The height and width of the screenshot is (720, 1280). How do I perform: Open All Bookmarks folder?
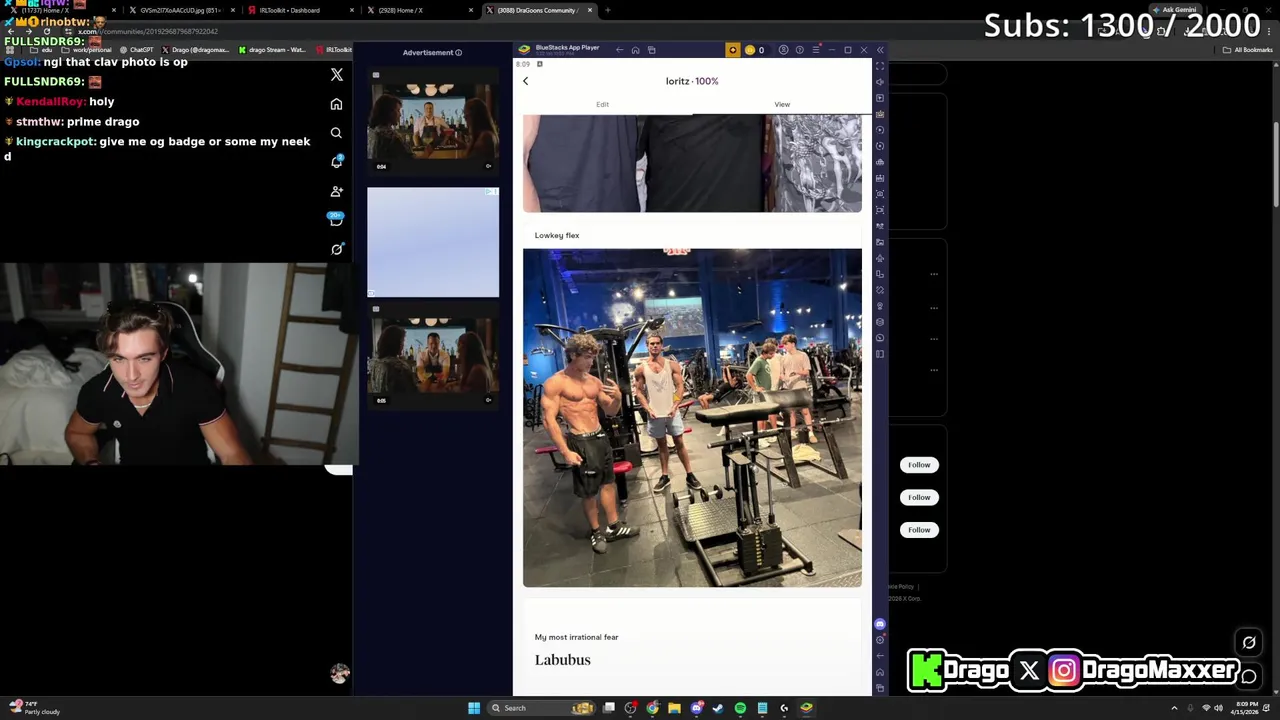(x=1249, y=50)
